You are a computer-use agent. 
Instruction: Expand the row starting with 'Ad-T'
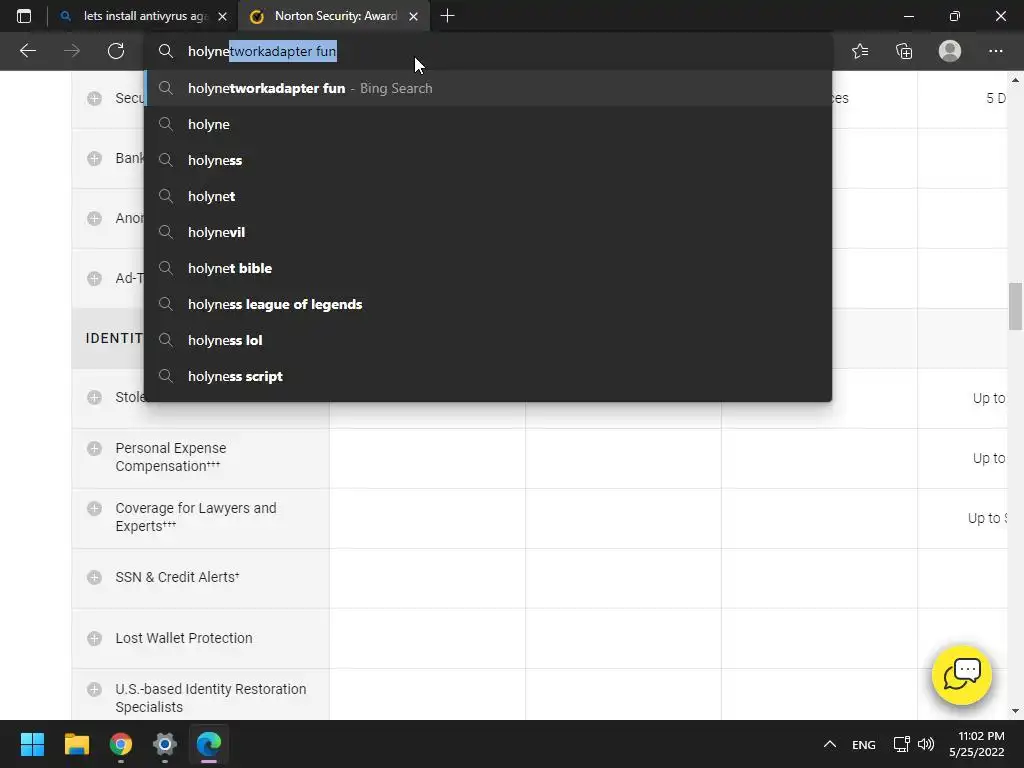95,278
